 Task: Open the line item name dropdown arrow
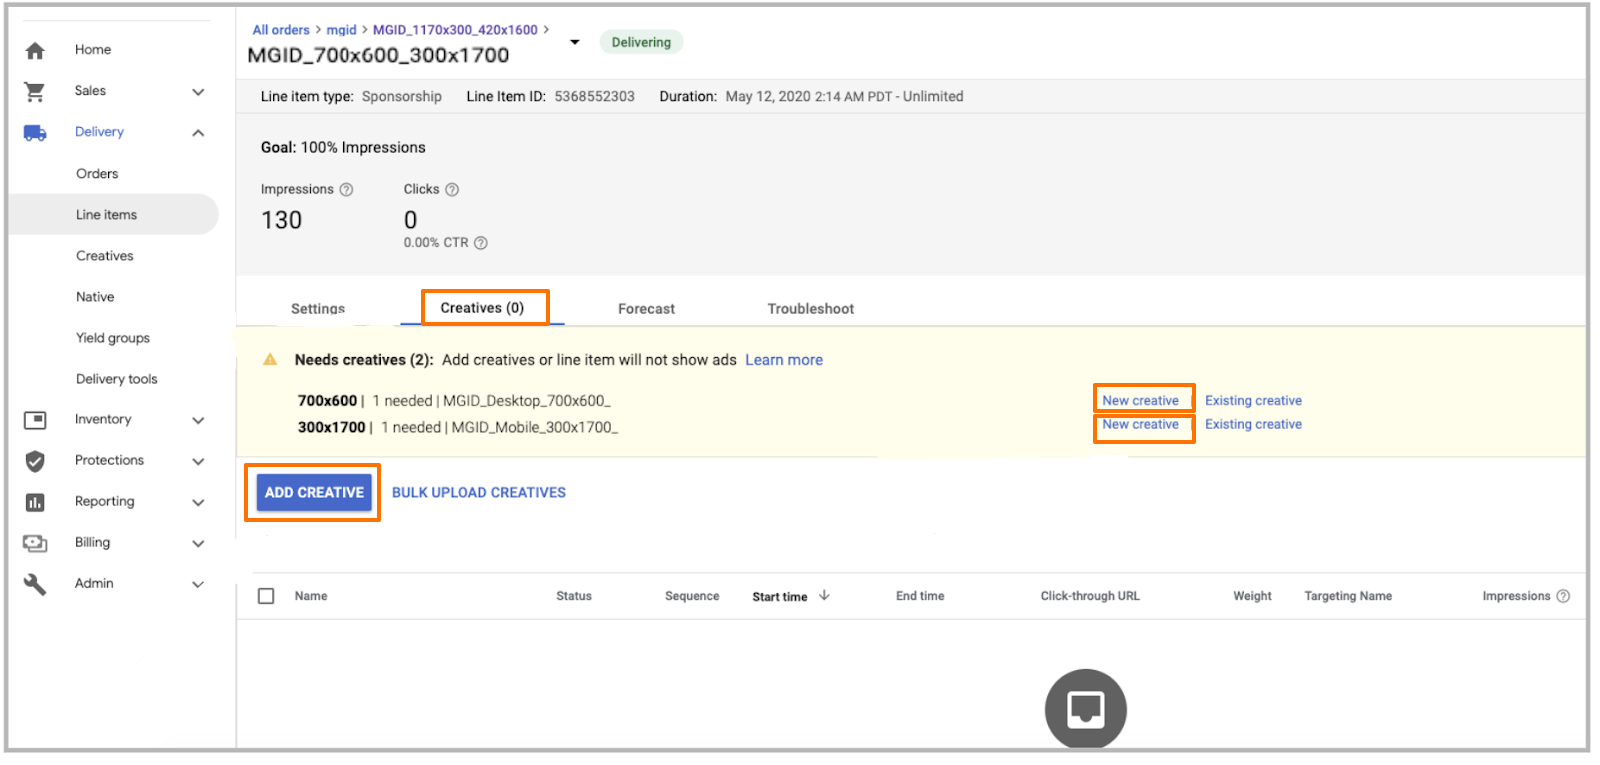(575, 42)
